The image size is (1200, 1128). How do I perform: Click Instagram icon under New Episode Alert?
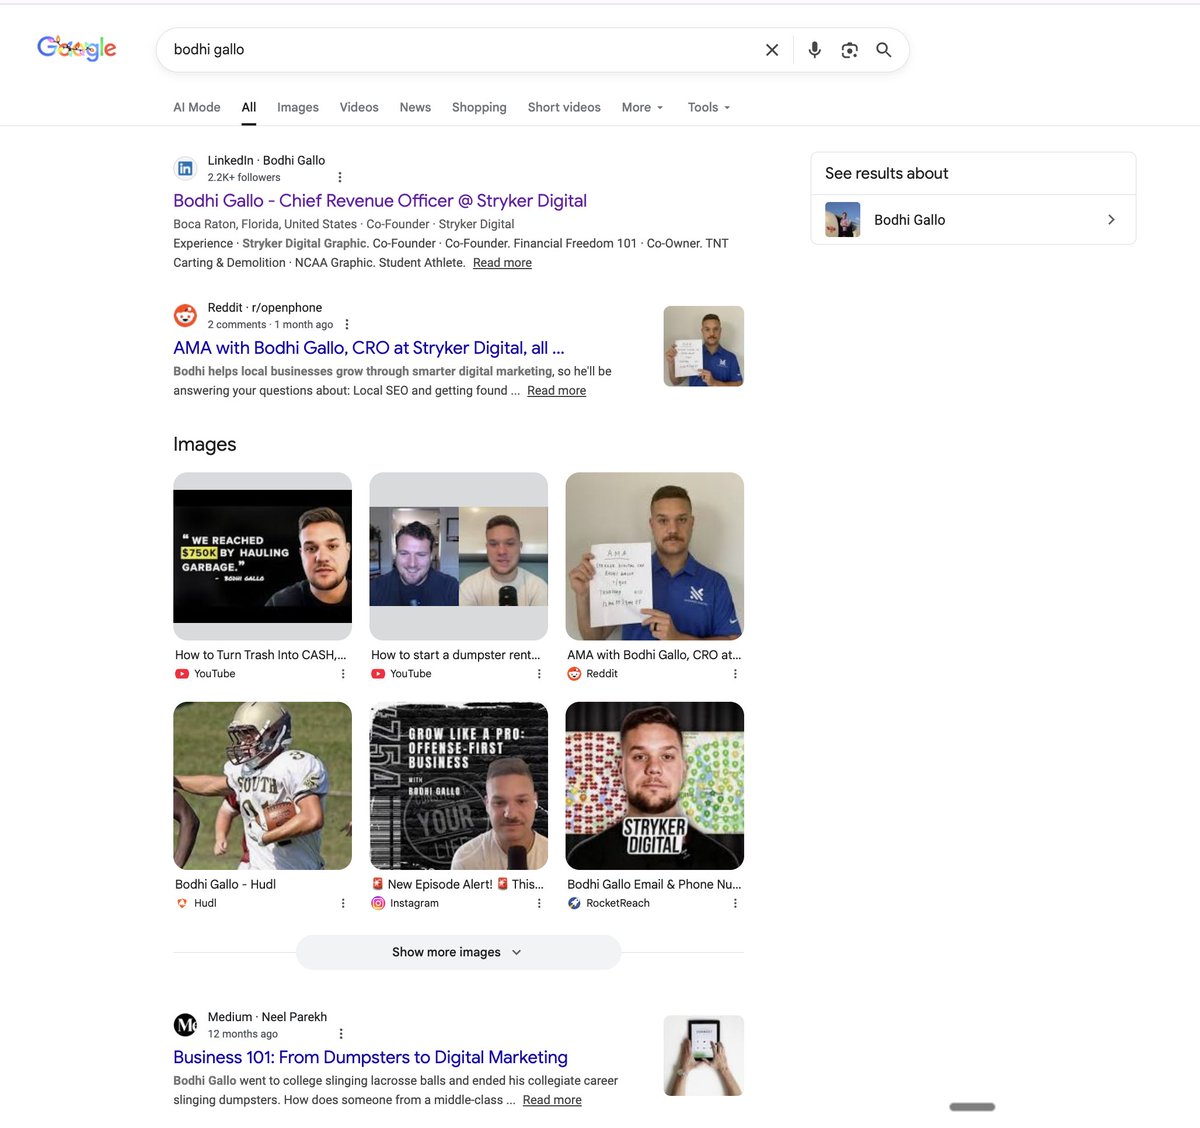coord(378,903)
